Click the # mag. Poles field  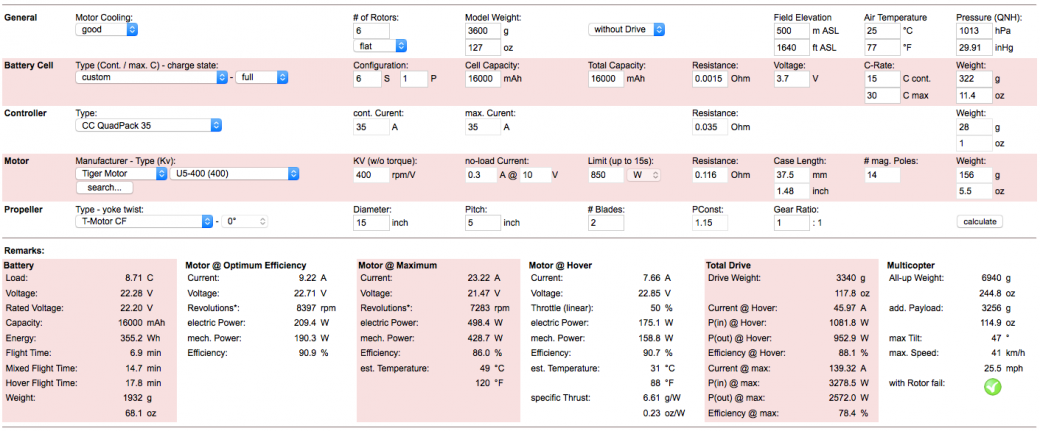881,175
